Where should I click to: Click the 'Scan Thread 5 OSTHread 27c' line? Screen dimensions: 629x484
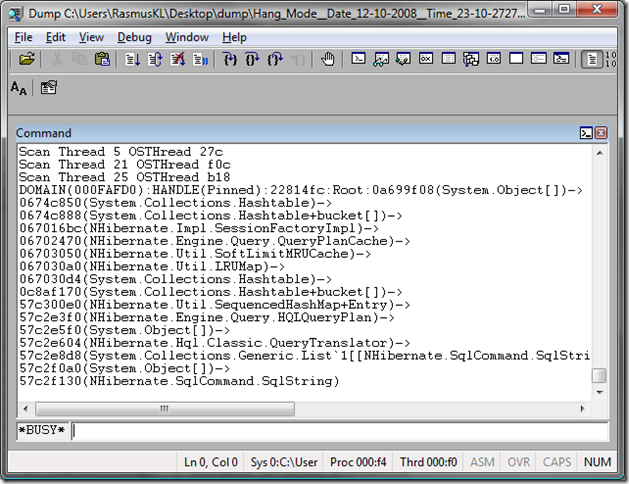(121, 152)
